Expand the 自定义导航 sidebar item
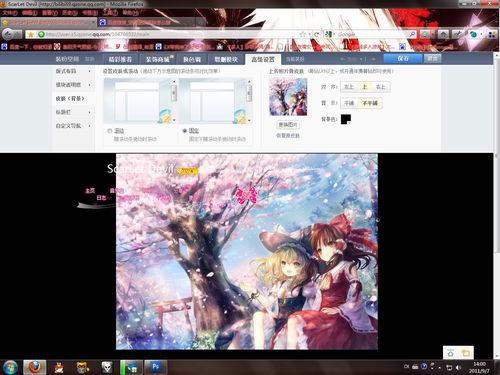The height and width of the screenshot is (375, 500). [x=73, y=126]
